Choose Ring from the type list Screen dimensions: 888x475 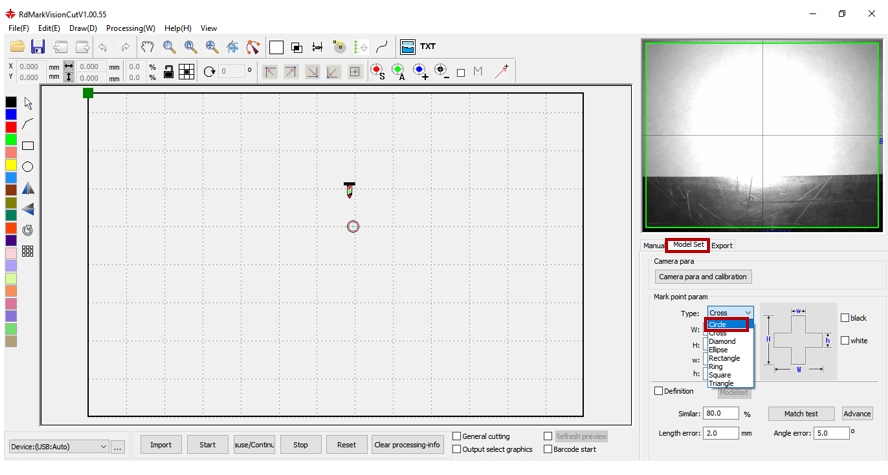[715, 367]
